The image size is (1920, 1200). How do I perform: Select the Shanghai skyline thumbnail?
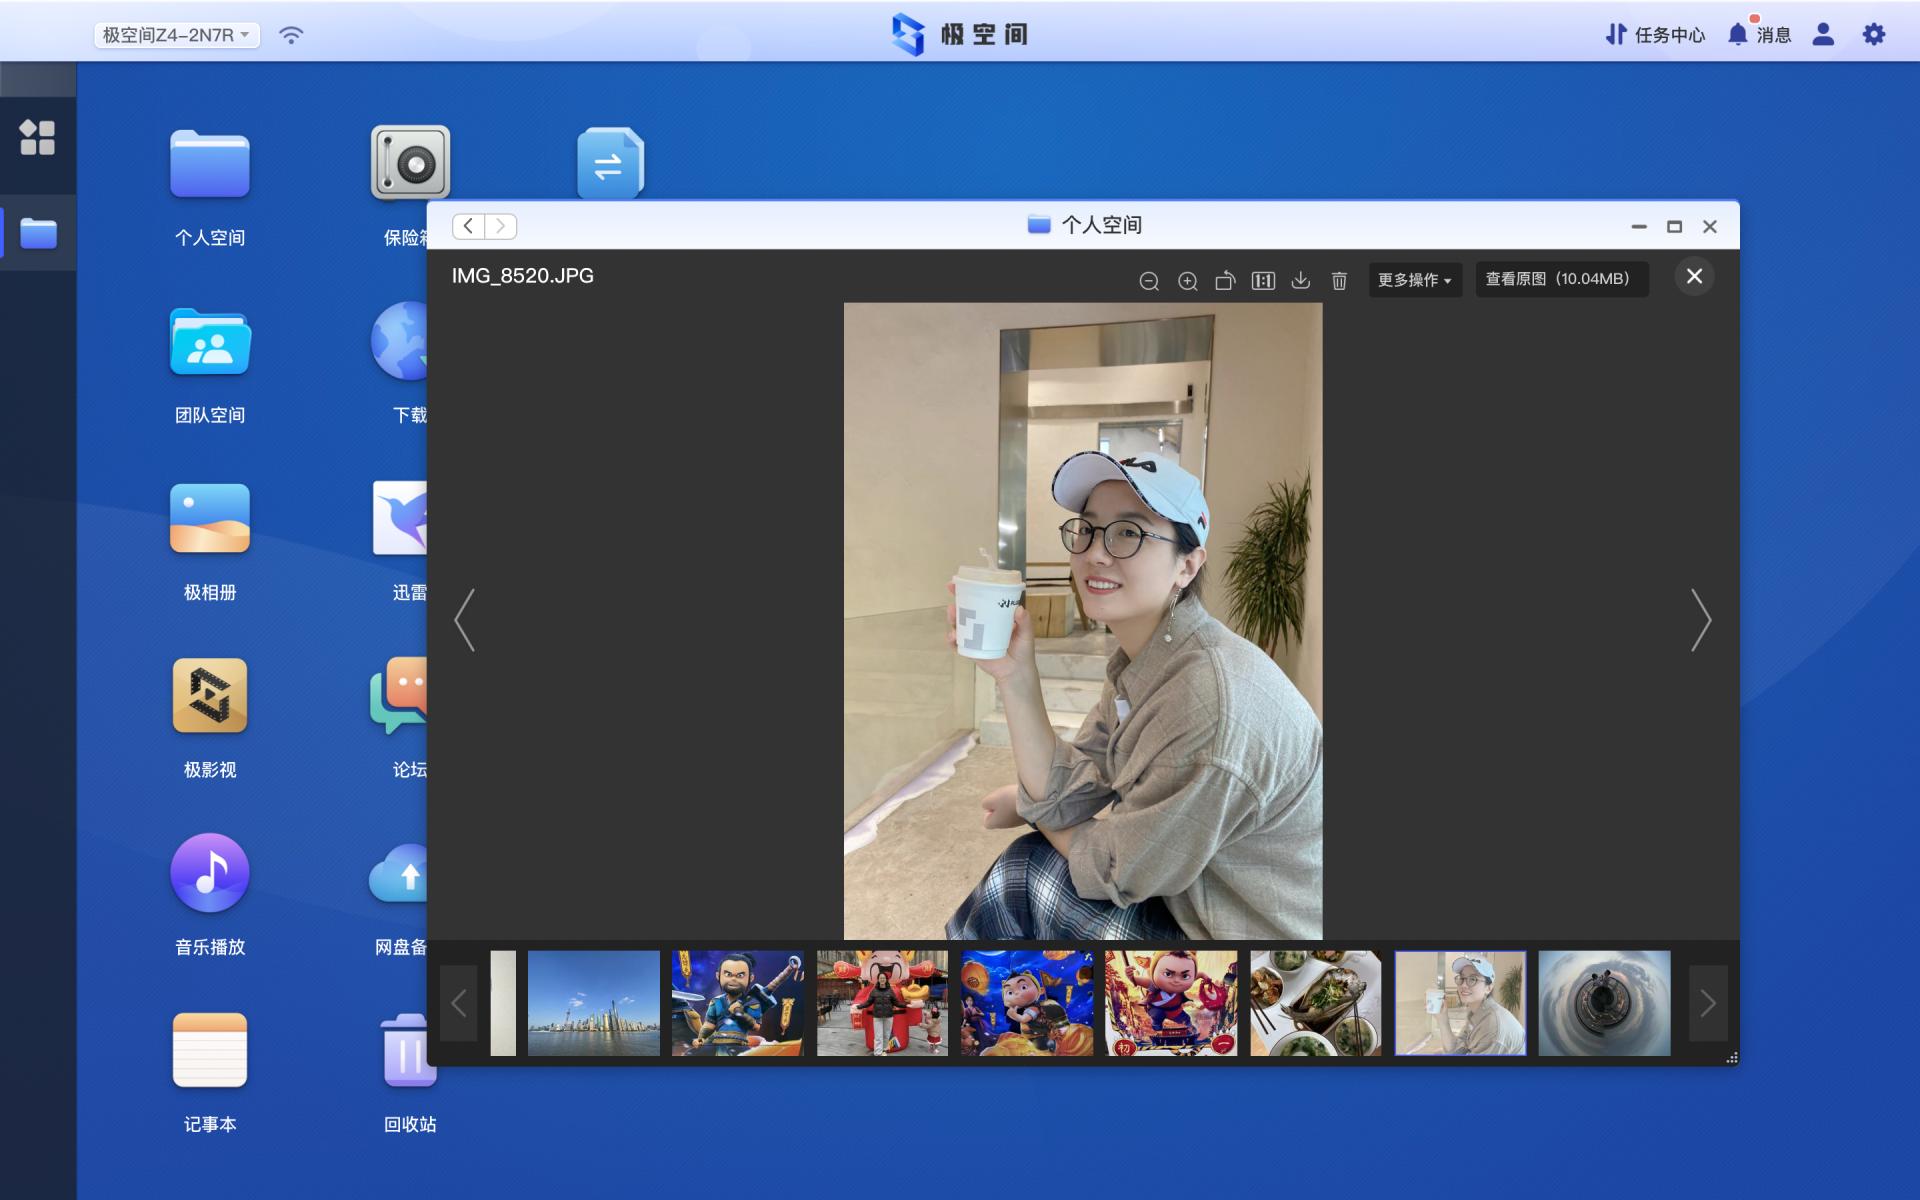pyautogui.click(x=593, y=1003)
